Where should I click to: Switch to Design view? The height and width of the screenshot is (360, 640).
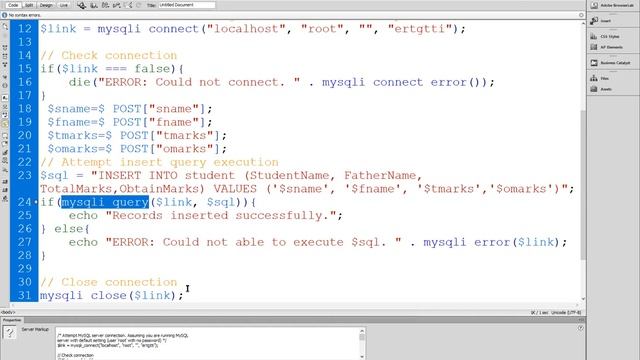tap(46, 5)
